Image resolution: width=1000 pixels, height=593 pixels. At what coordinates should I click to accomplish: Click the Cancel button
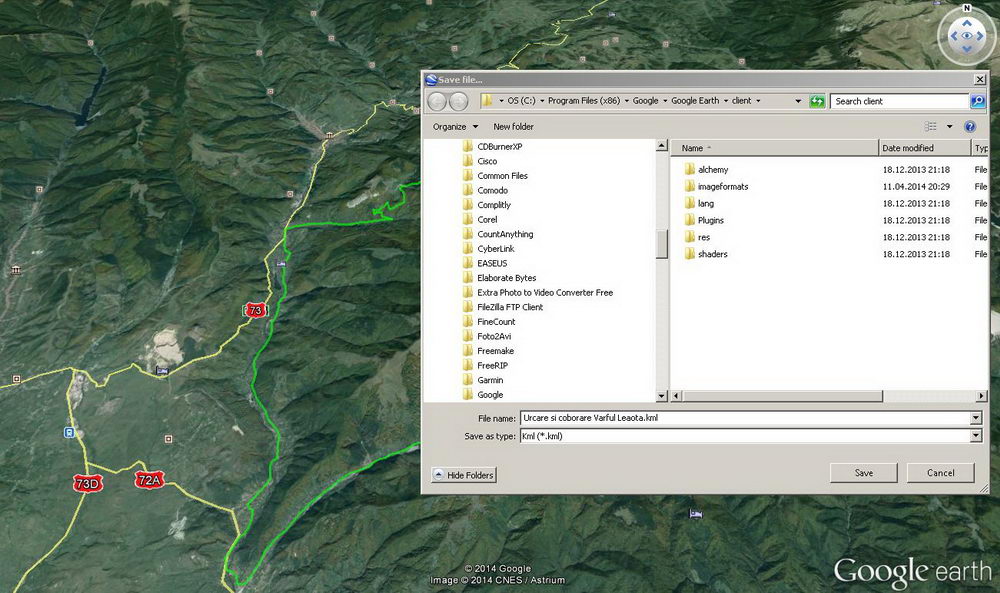pyautogui.click(x=941, y=472)
